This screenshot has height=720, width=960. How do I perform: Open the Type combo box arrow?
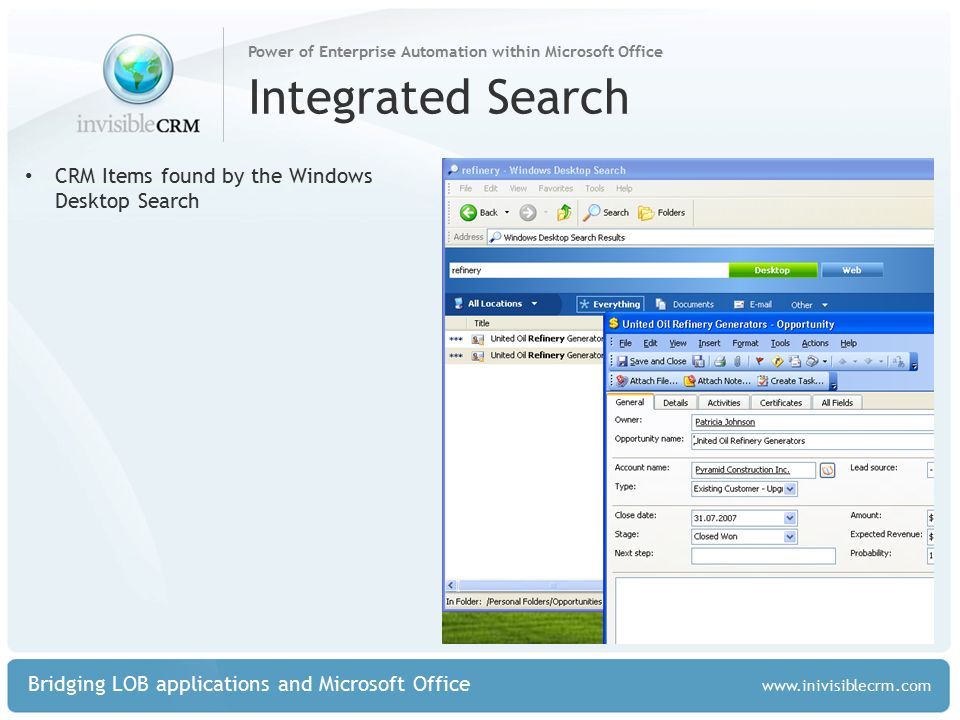tap(790, 489)
